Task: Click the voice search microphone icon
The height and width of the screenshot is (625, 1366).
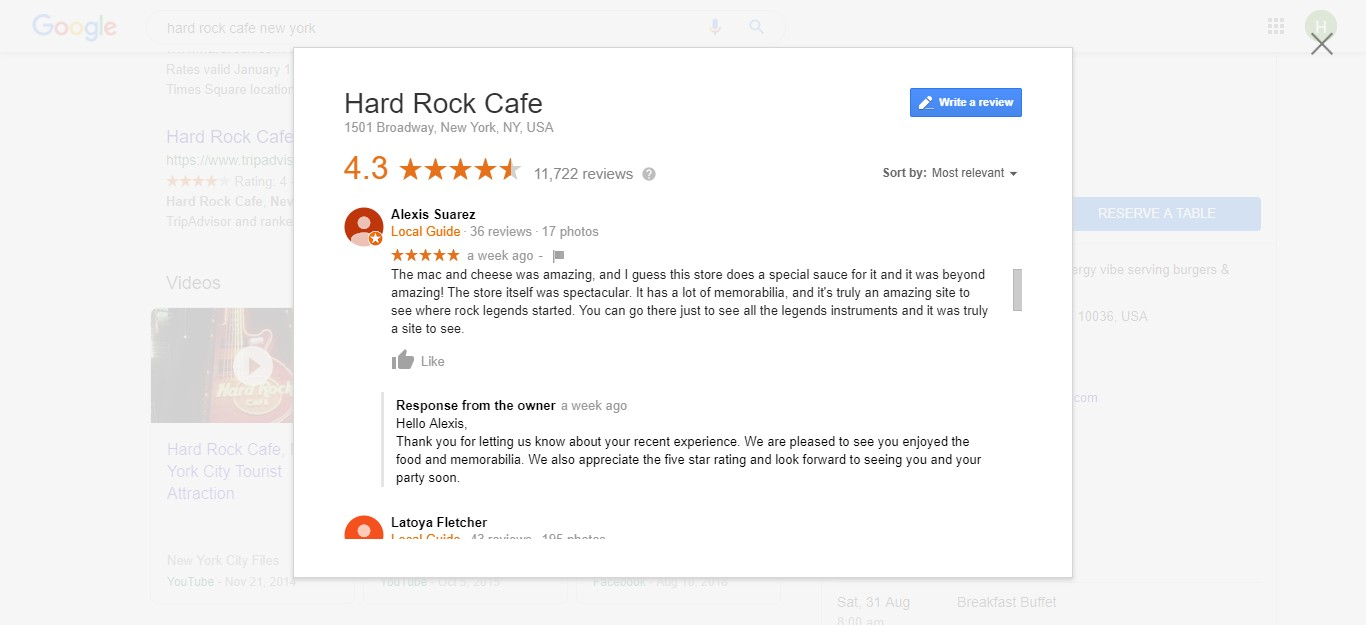Action: (x=714, y=27)
